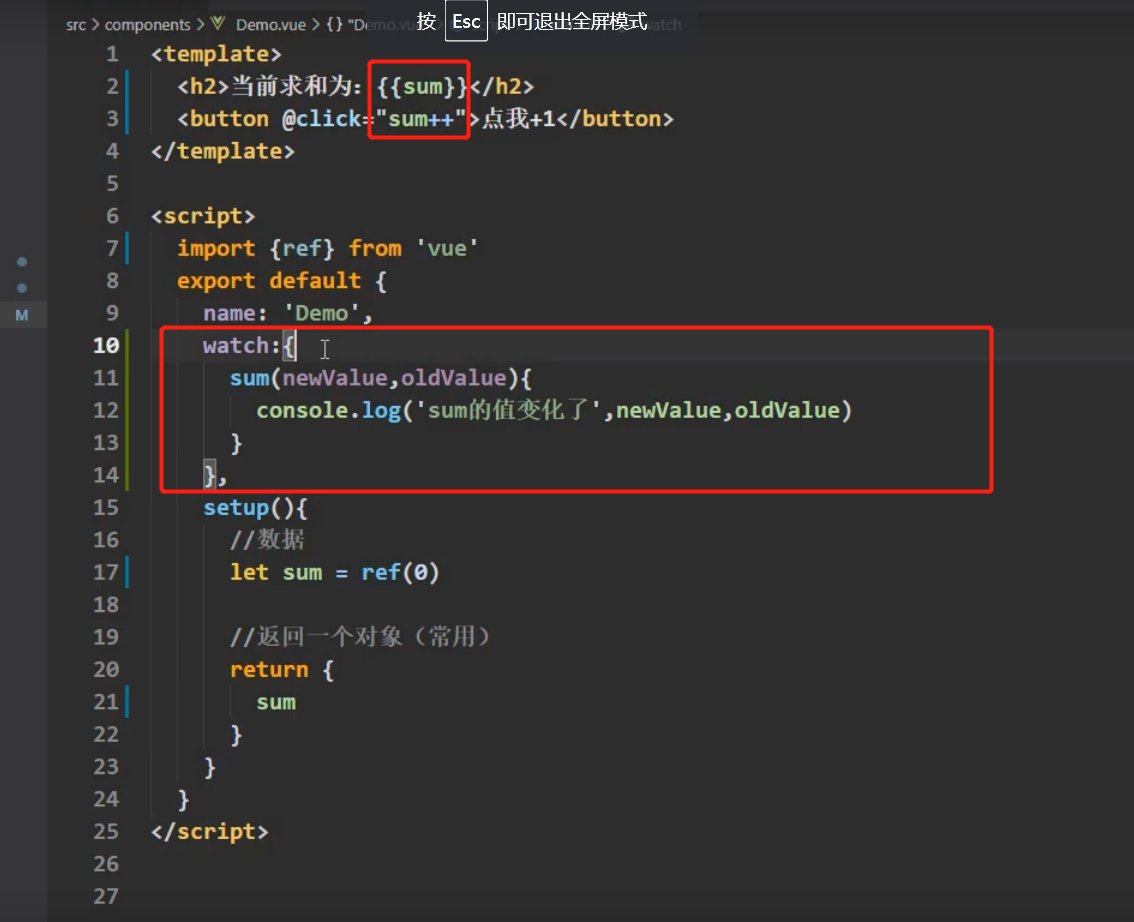Click 'setup()' on line 15

pos(250,508)
